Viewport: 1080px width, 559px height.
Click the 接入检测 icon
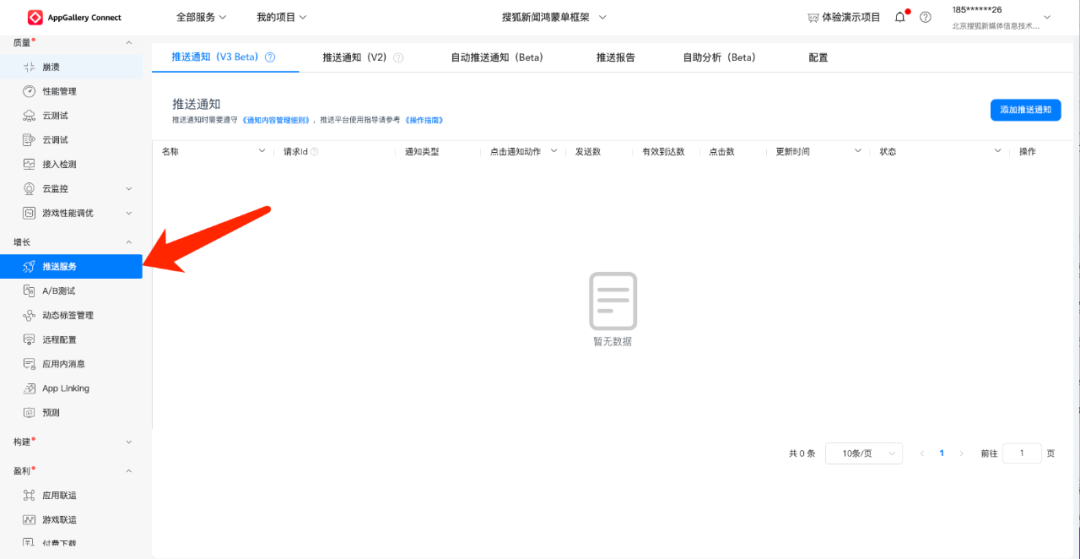pyautogui.click(x=29, y=165)
